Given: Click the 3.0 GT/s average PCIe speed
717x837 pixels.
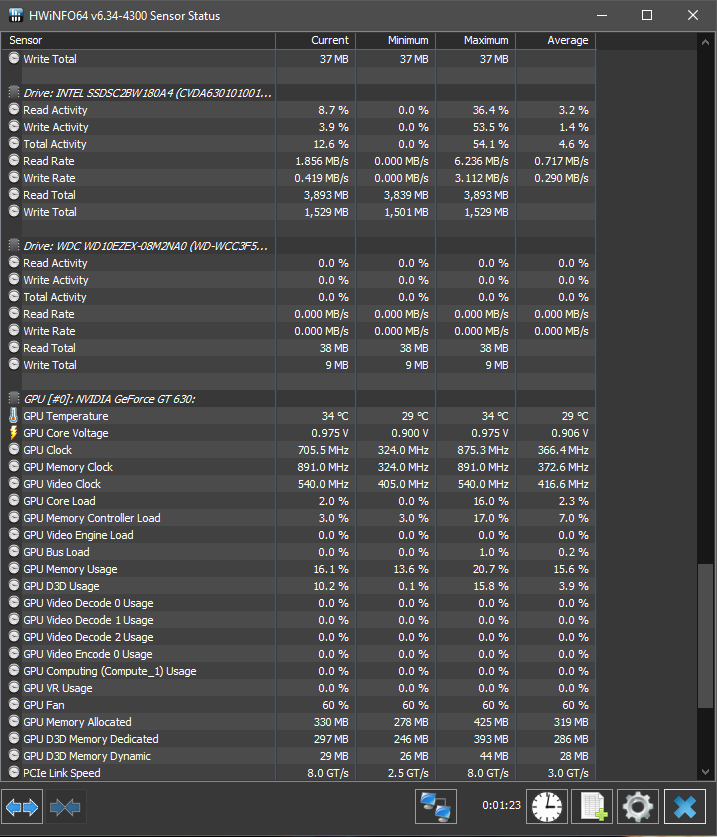Looking at the screenshot, I should 568,773.
